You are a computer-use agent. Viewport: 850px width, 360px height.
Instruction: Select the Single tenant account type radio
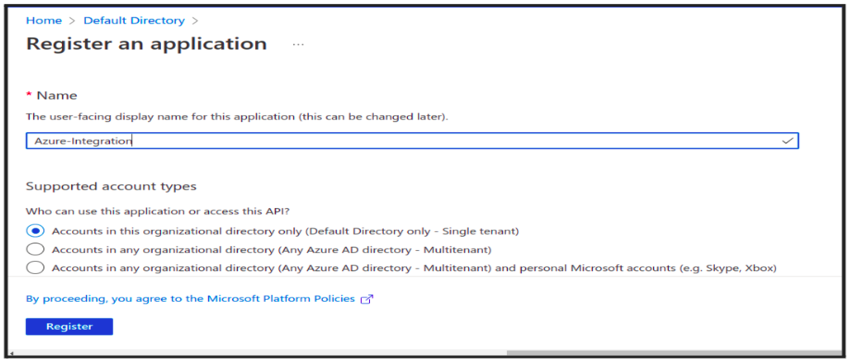click(35, 231)
